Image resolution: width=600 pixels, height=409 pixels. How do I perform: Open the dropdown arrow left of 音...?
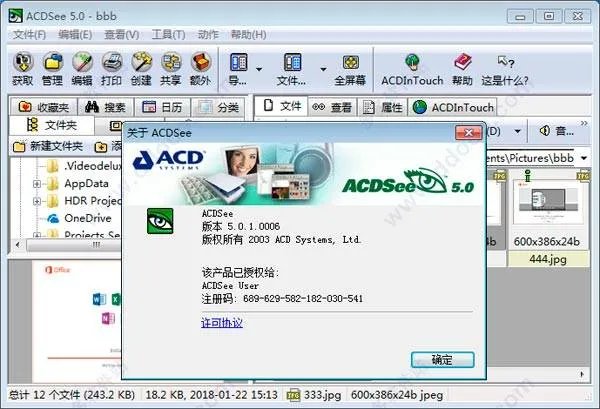tap(518, 131)
